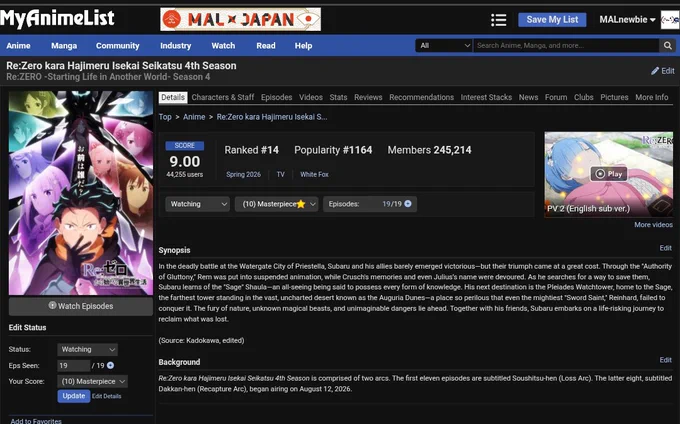The width and height of the screenshot is (680, 424).
Task: Switch to the Videos tab
Action: pos(311,97)
